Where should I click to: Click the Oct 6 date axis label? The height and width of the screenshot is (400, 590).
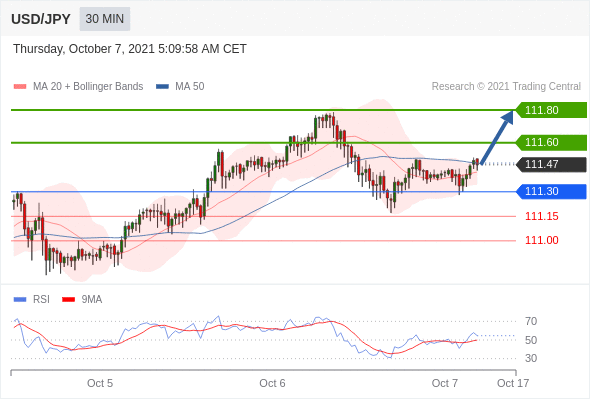point(272,383)
